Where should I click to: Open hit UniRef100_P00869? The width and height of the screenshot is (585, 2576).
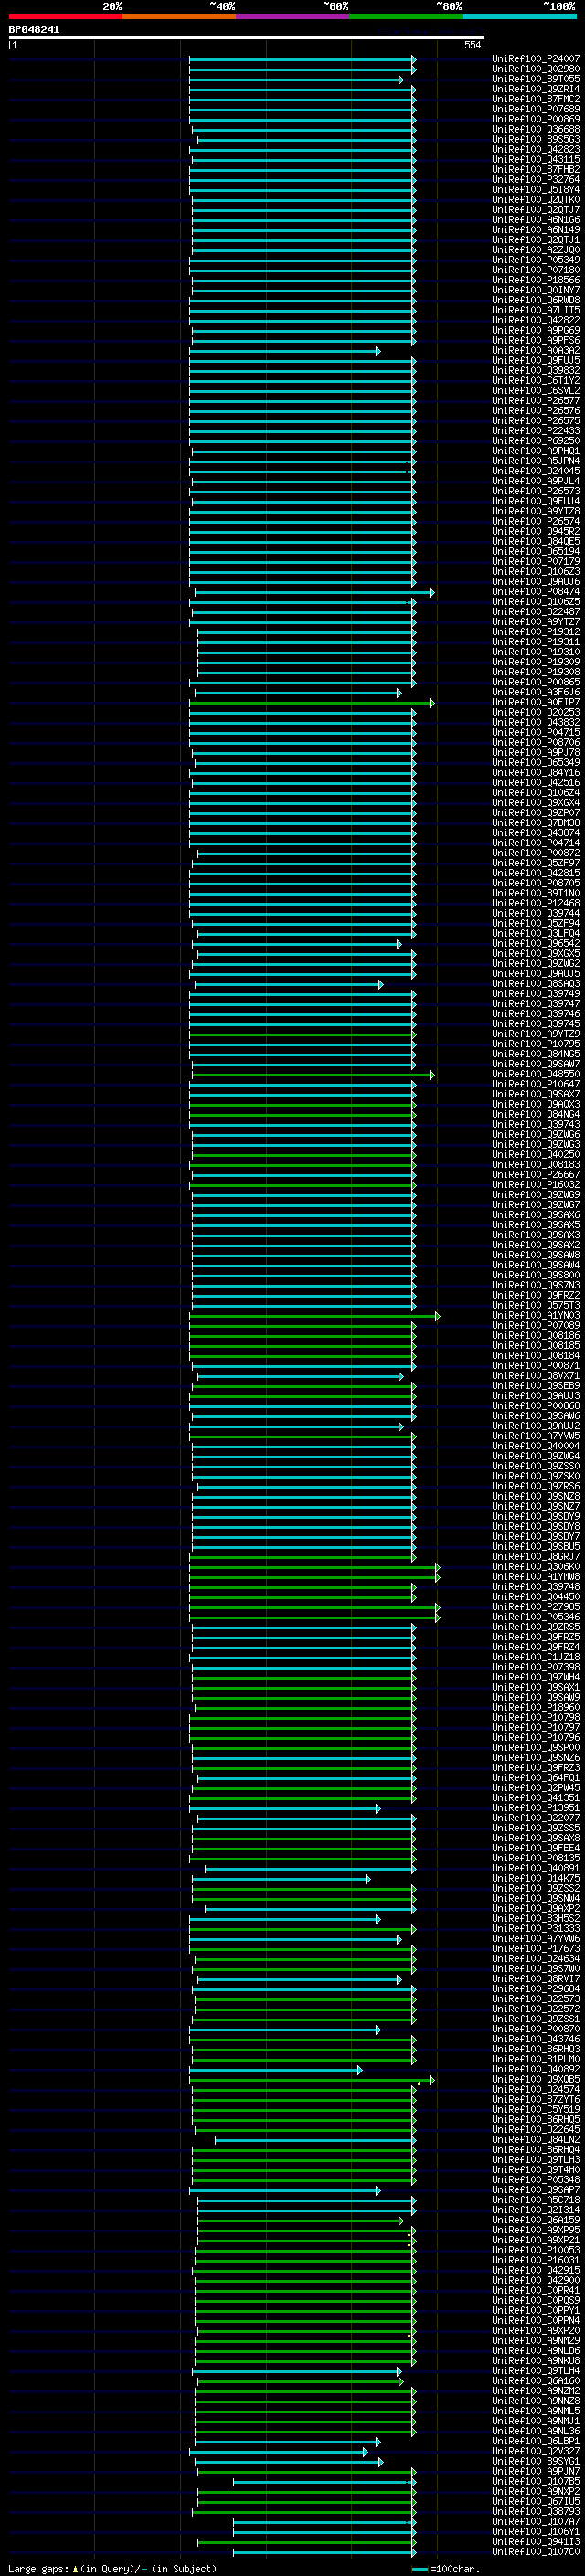pyautogui.click(x=536, y=119)
